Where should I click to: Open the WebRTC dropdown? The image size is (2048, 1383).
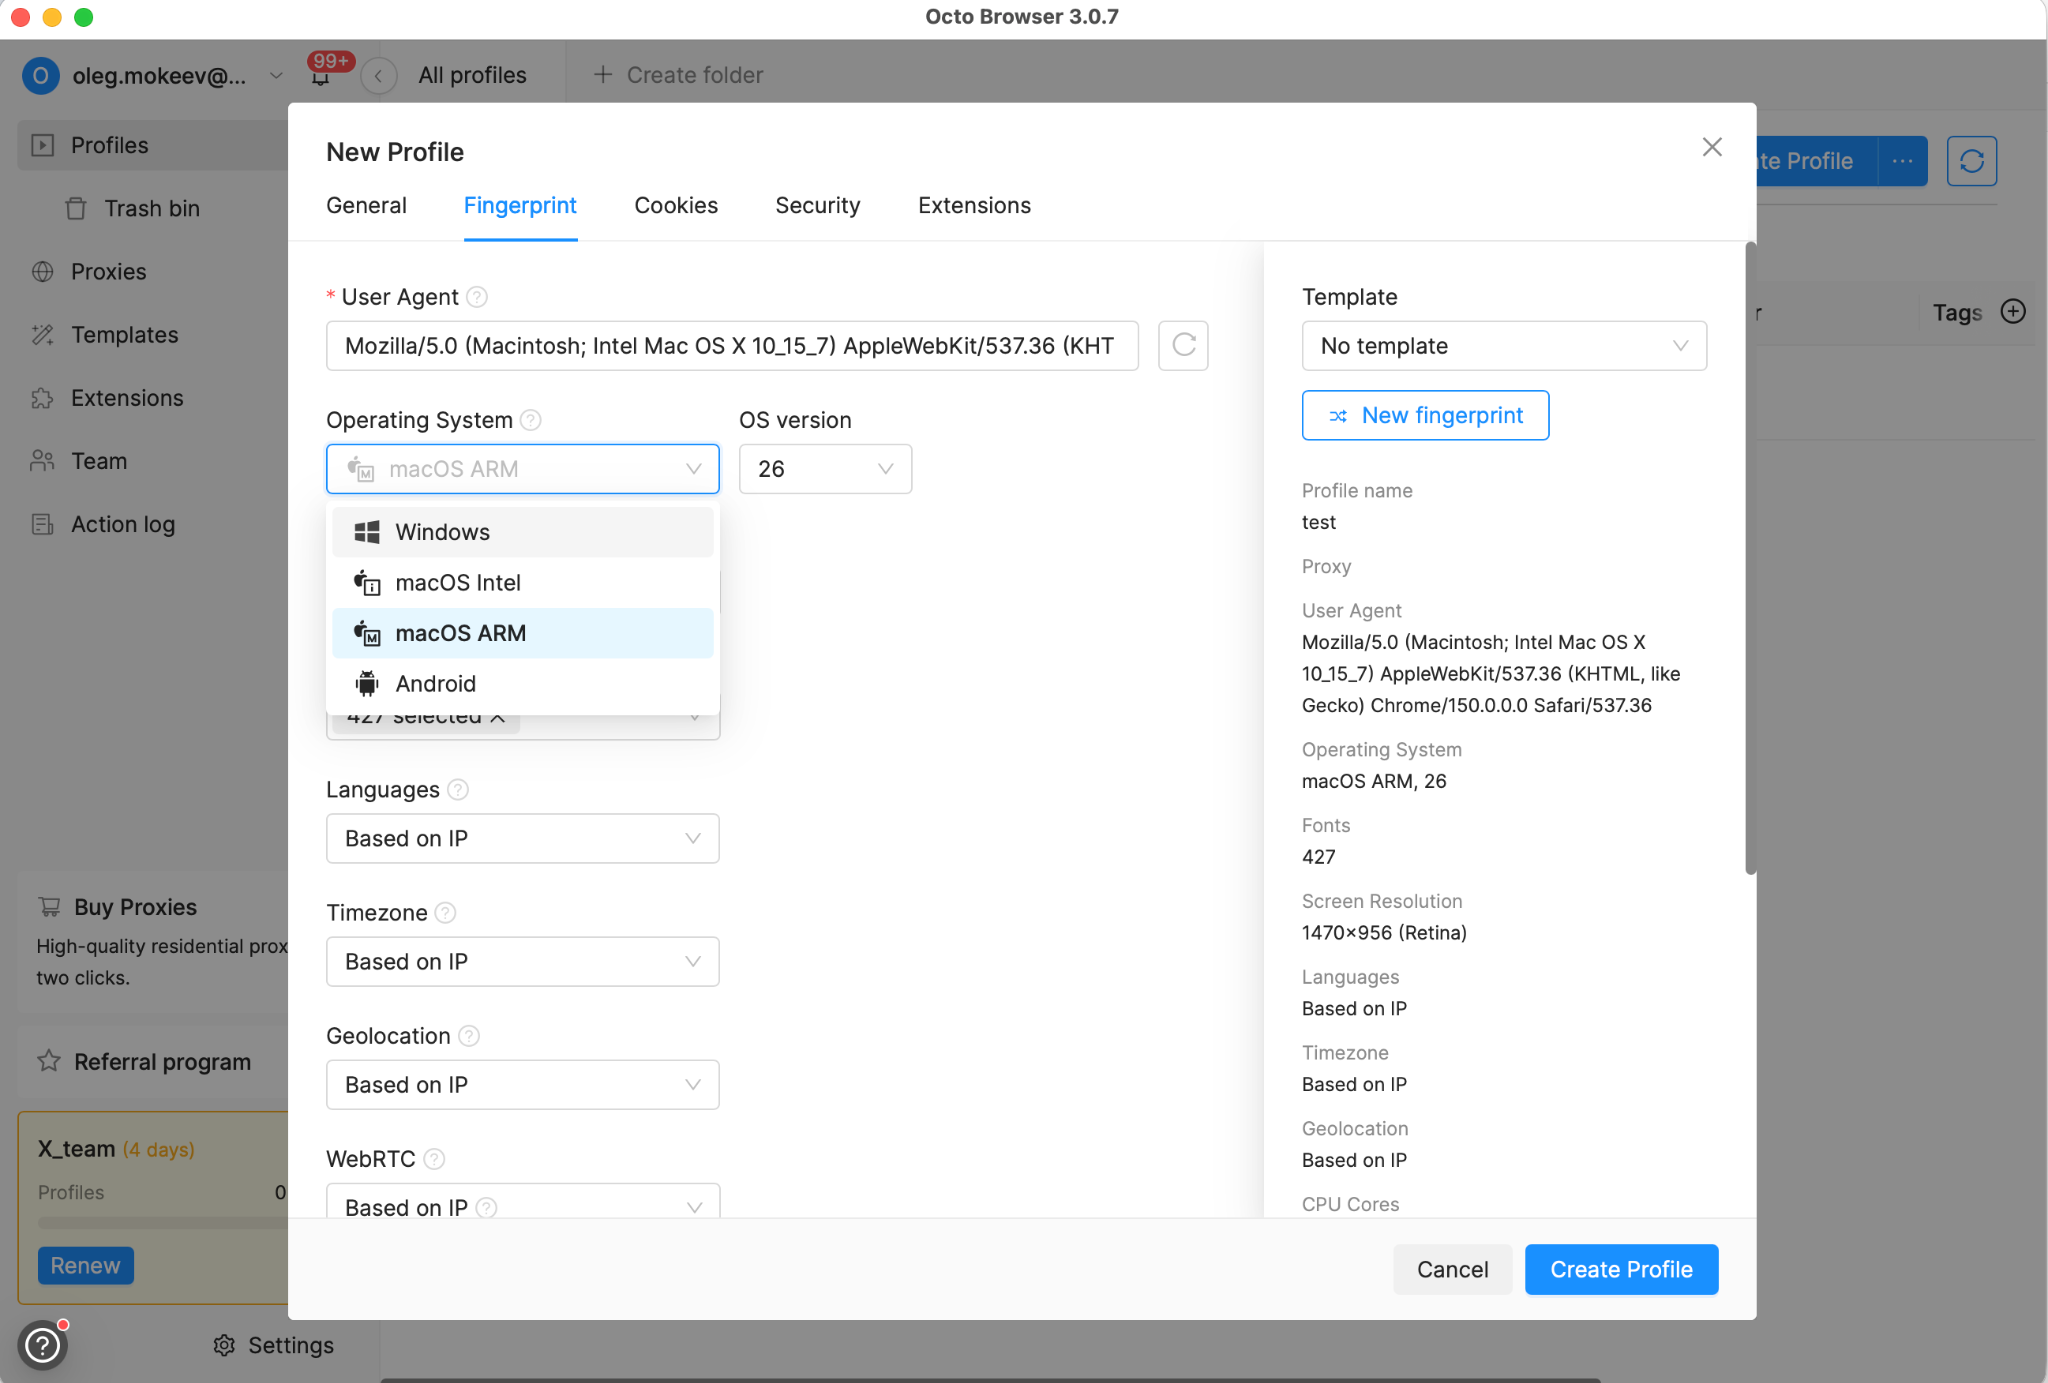523,1203
